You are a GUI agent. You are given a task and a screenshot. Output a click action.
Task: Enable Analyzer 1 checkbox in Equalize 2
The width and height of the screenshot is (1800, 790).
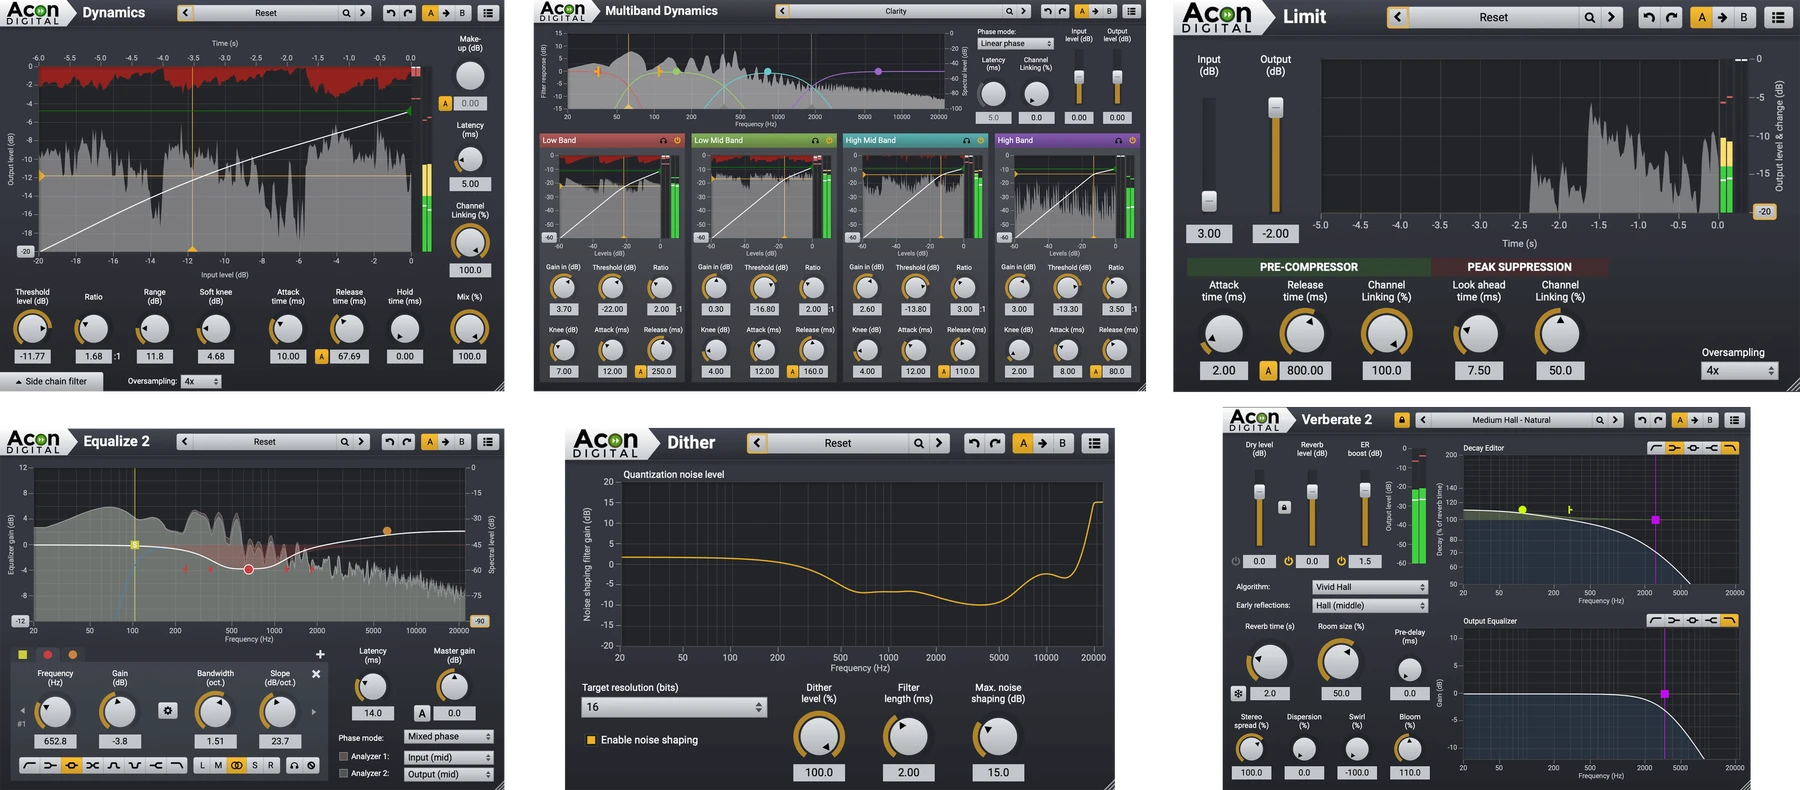(343, 756)
